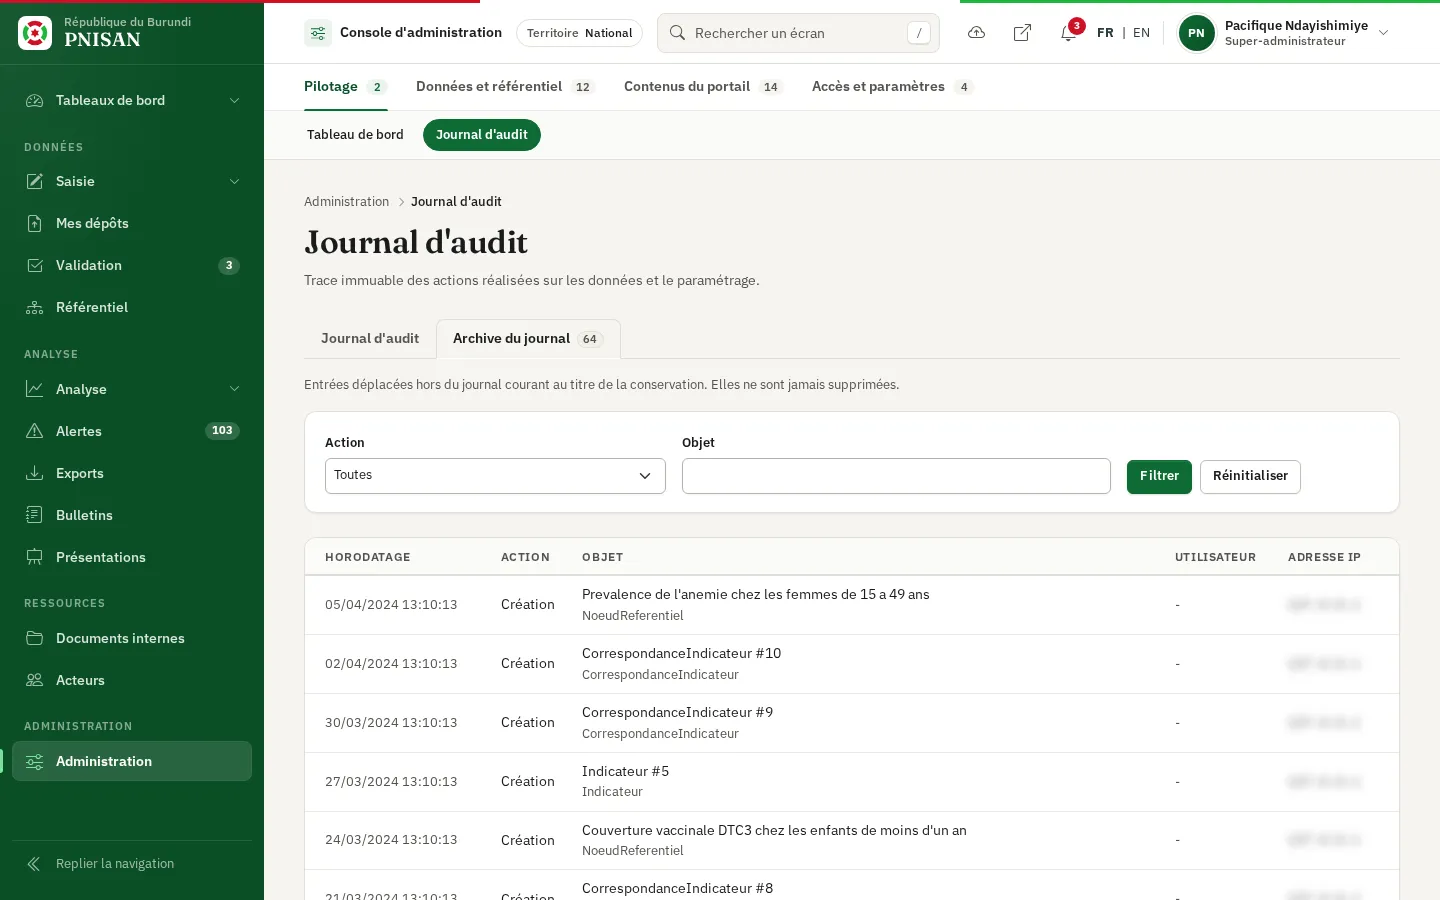1440x900 pixels.
Task: Focus the Rechercher un écran search box
Action: tap(798, 33)
